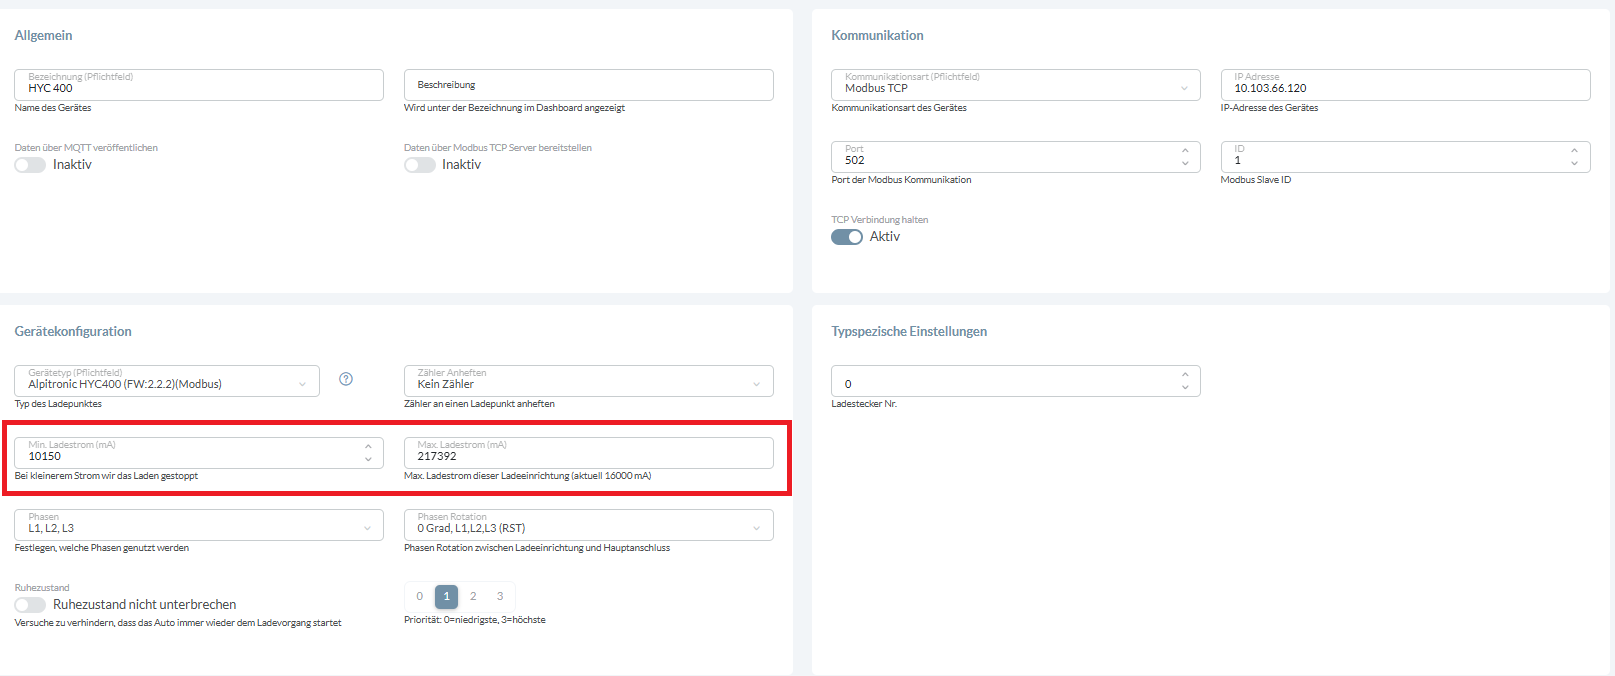Click the Bezeichnung field with HYC 400
Image resolution: width=1615 pixels, height=676 pixels.
(x=198, y=86)
